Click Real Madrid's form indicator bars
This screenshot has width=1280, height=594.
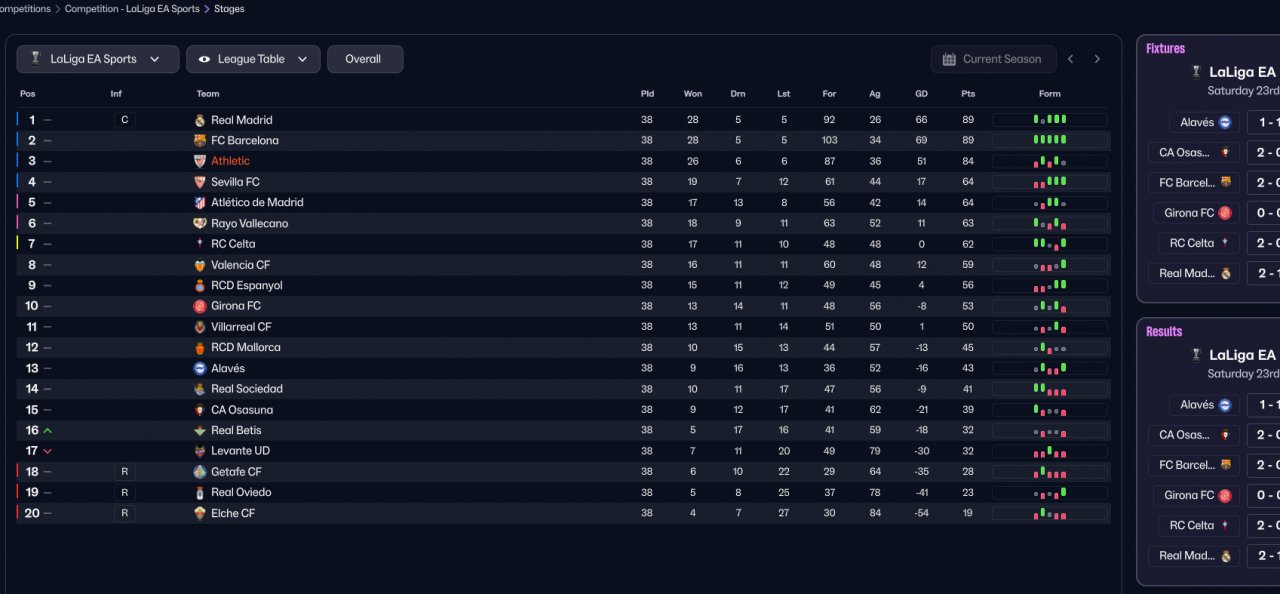(x=1049, y=120)
